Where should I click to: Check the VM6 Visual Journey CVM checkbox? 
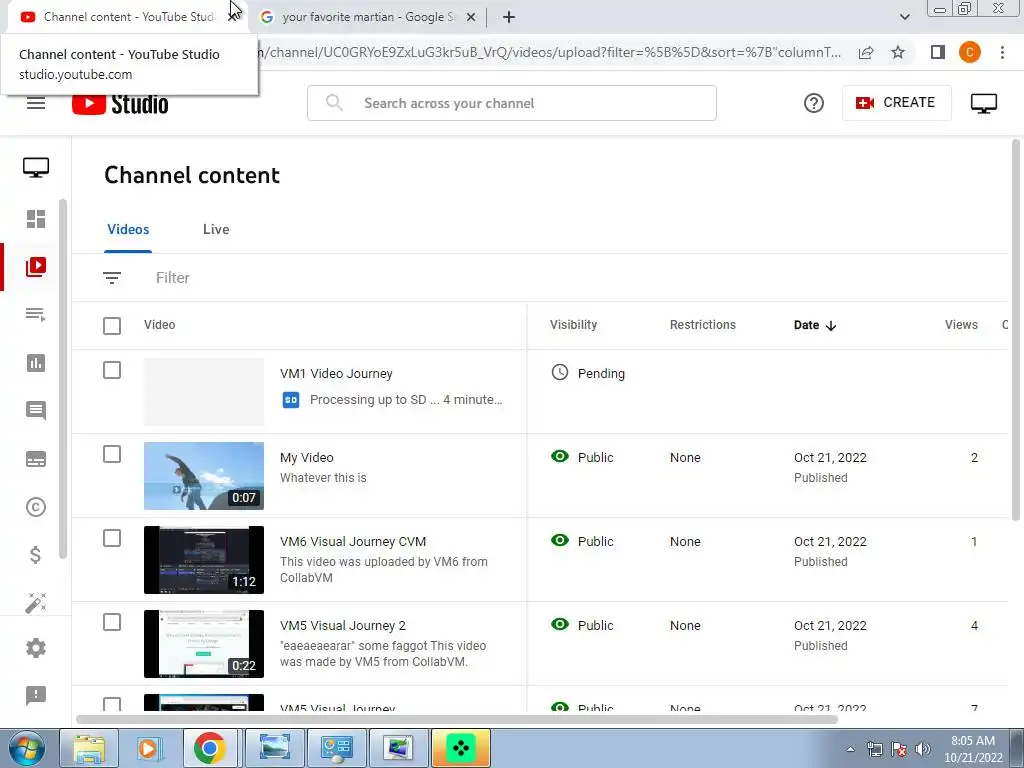tap(112, 538)
